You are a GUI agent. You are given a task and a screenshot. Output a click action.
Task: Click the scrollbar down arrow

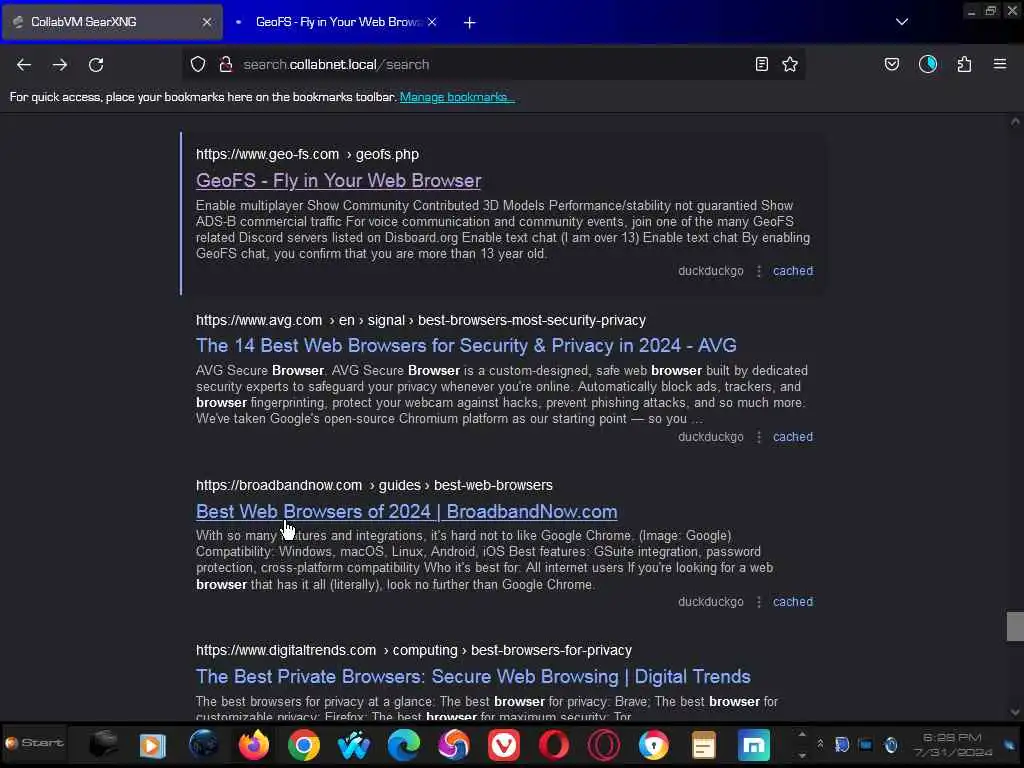1015,712
